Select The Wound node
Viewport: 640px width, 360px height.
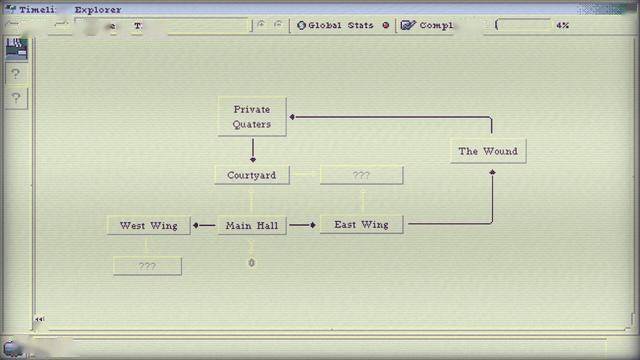click(488, 151)
